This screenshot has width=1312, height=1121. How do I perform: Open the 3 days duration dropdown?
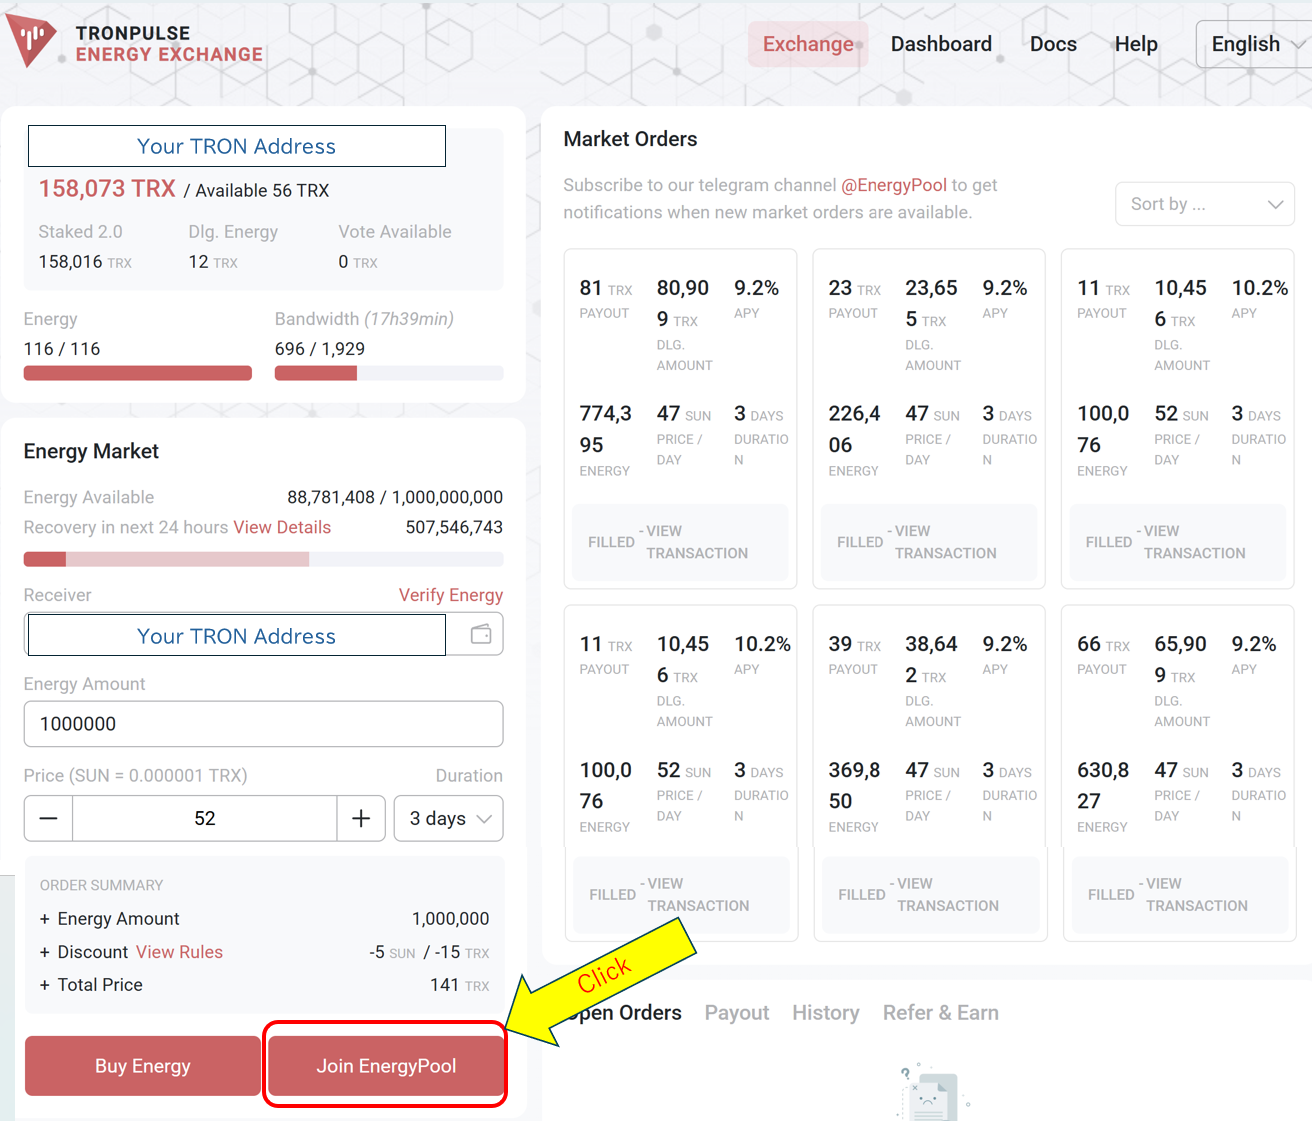tap(449, 818)
